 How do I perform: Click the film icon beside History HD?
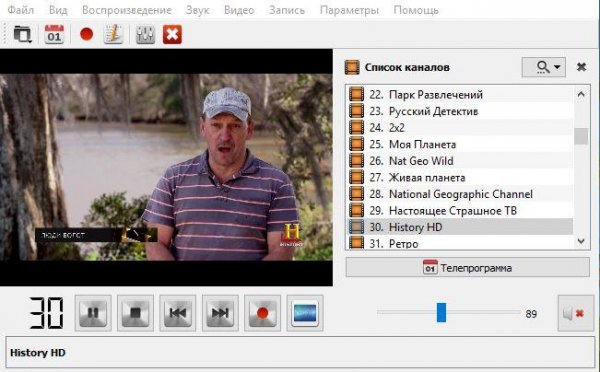(x=356, y=227)
